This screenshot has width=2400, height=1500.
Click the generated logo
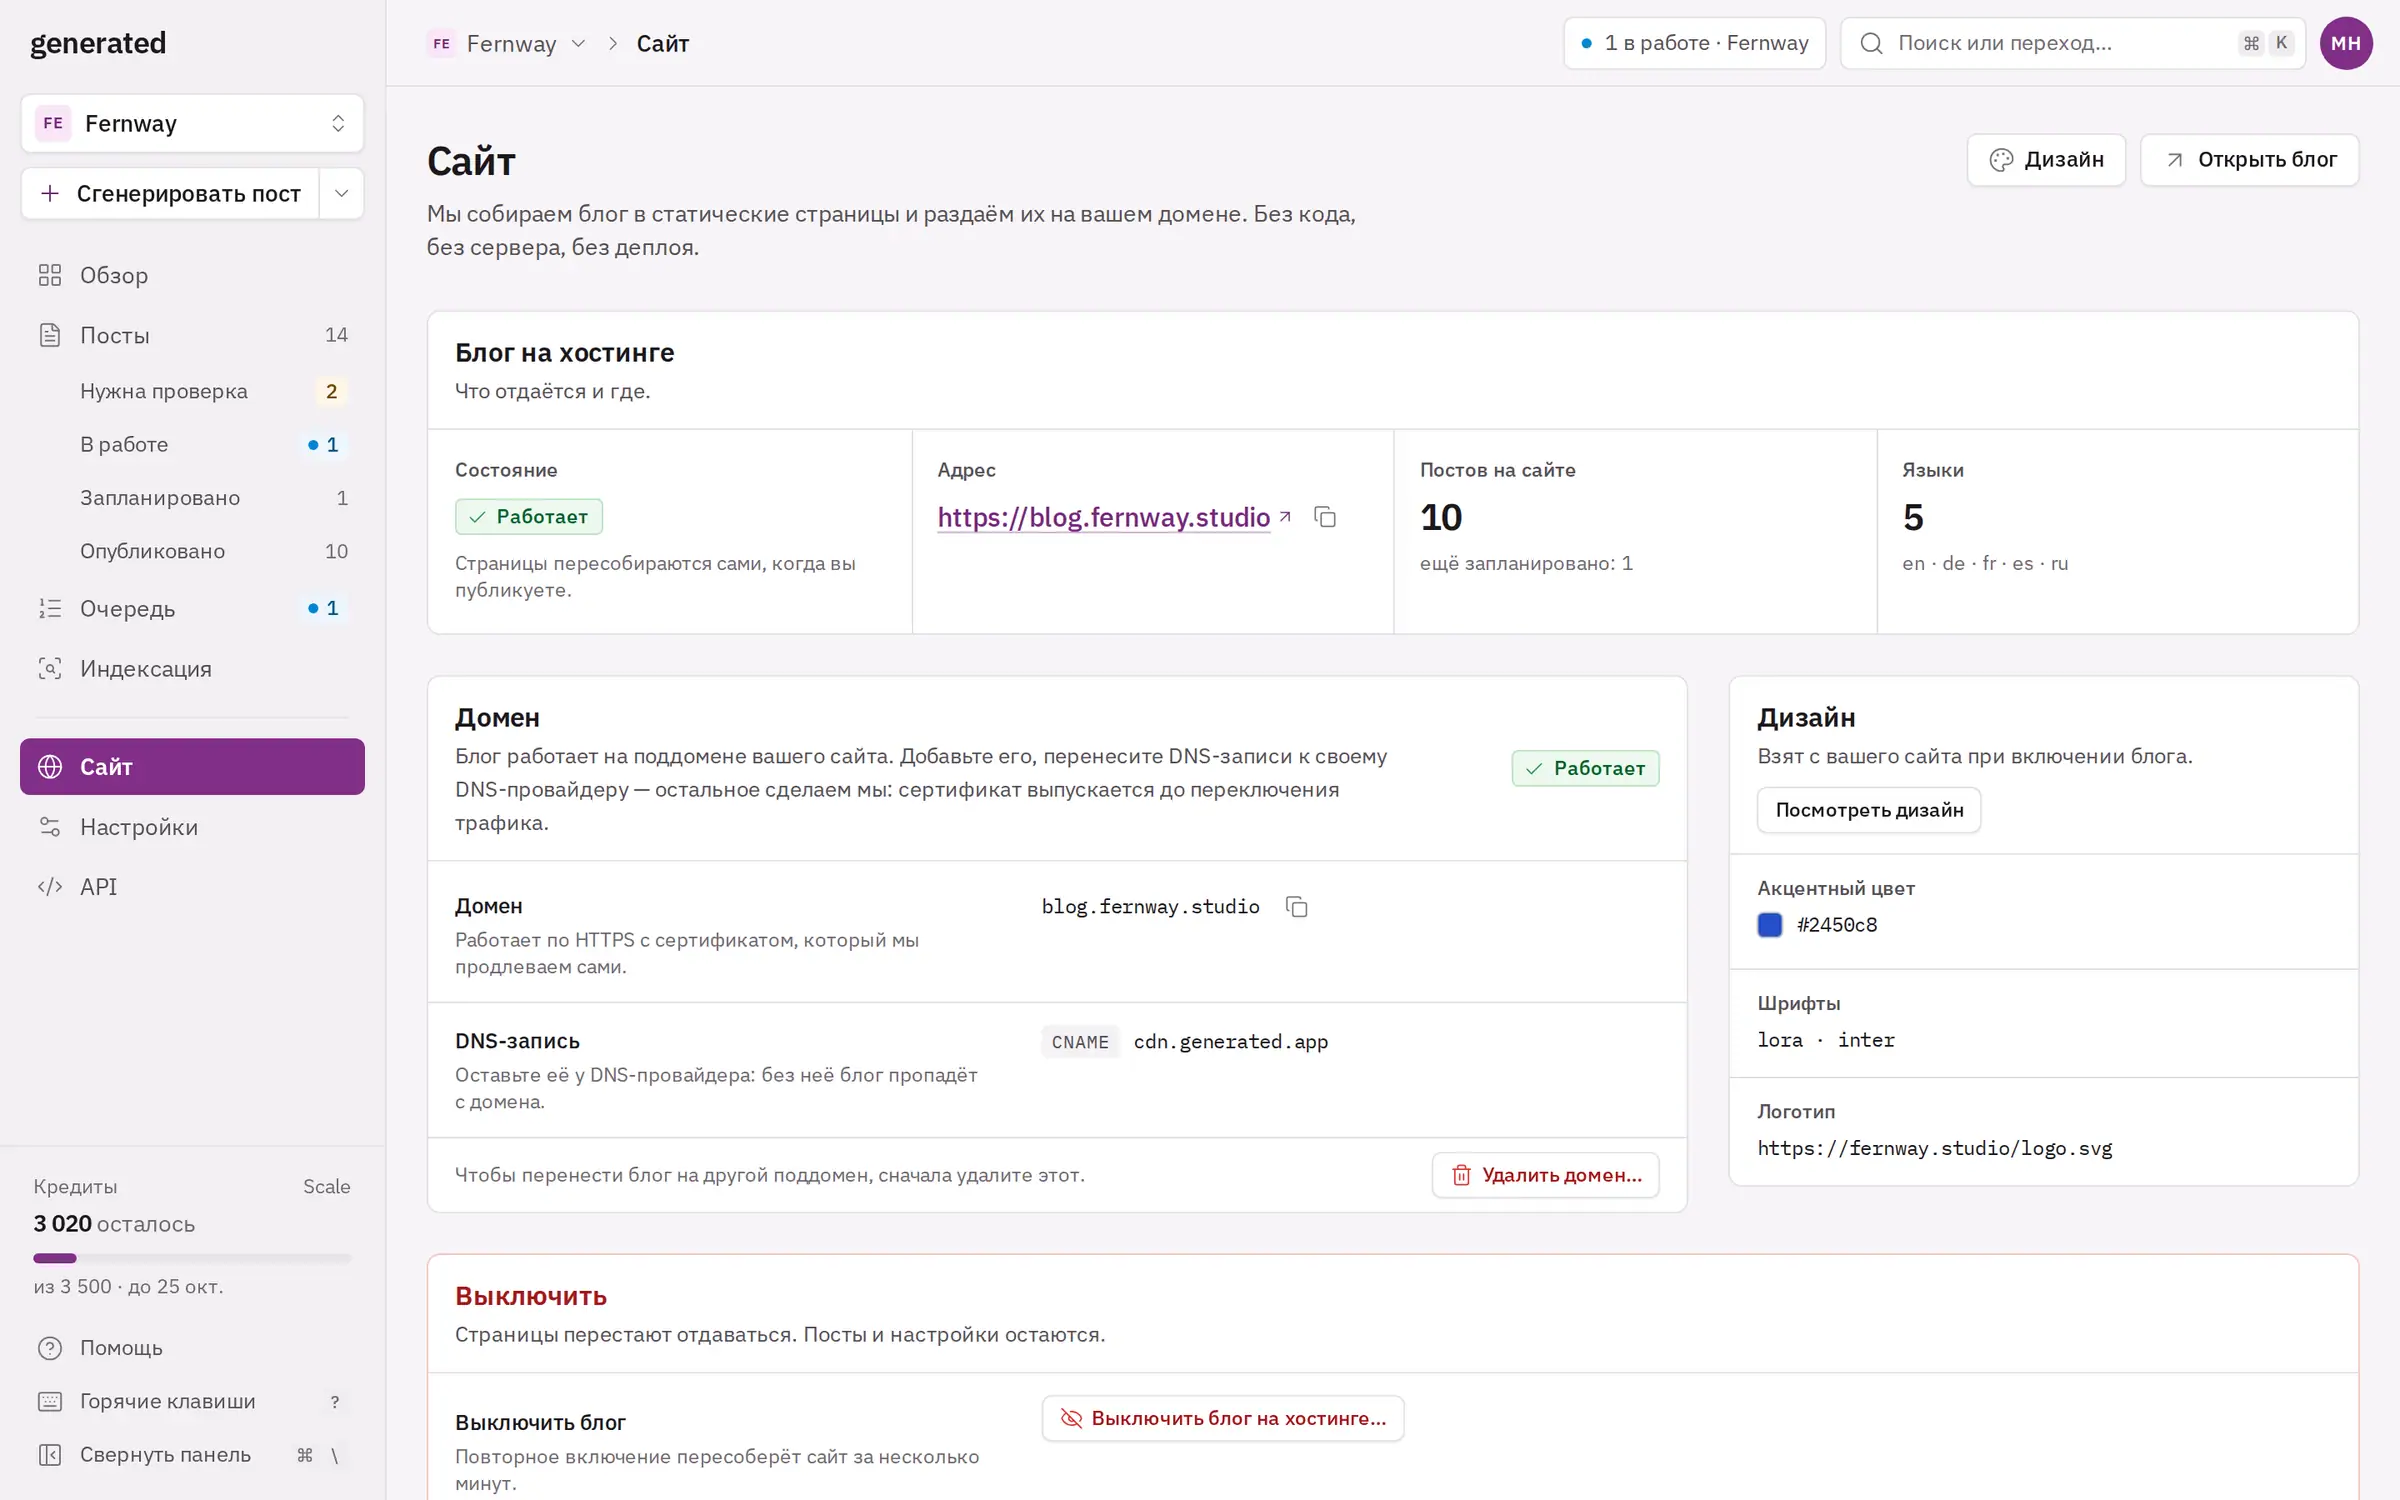98,43
